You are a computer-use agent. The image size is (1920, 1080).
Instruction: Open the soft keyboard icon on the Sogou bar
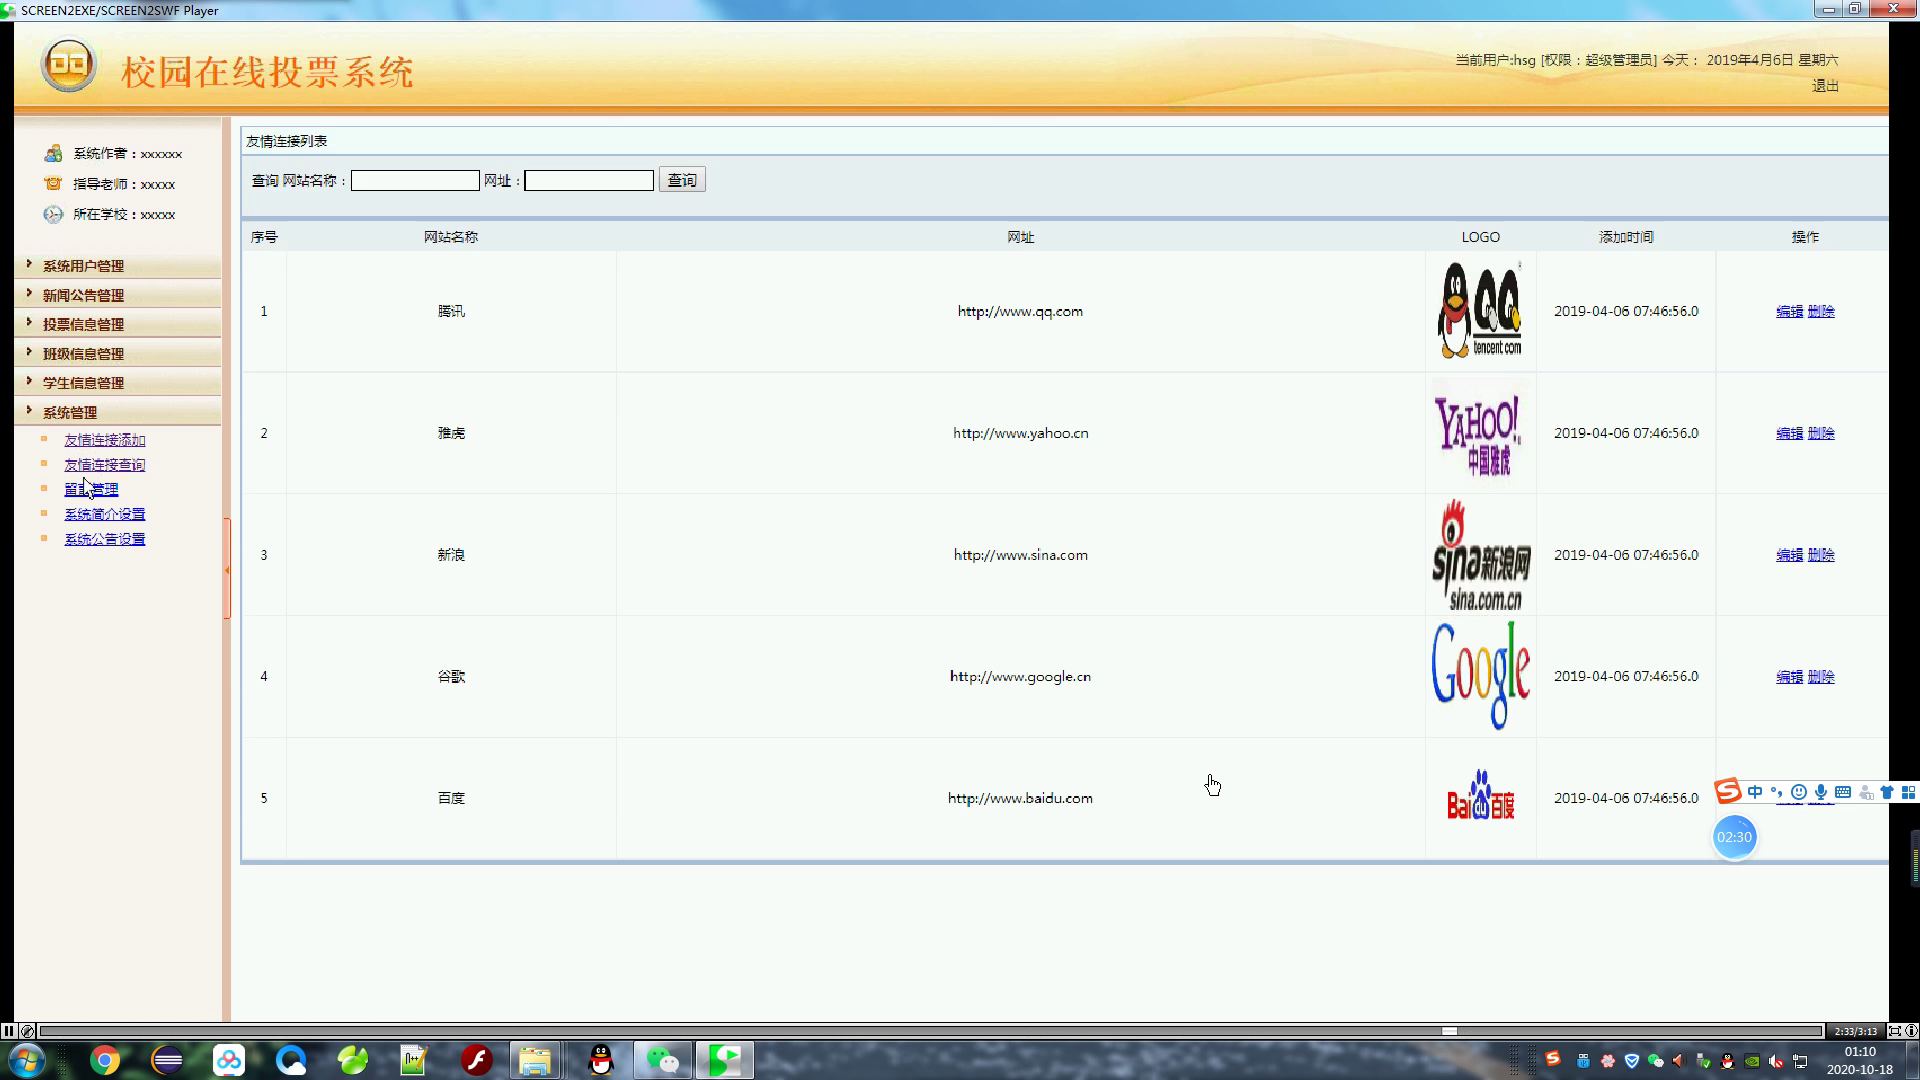(x=1843, y=792)
